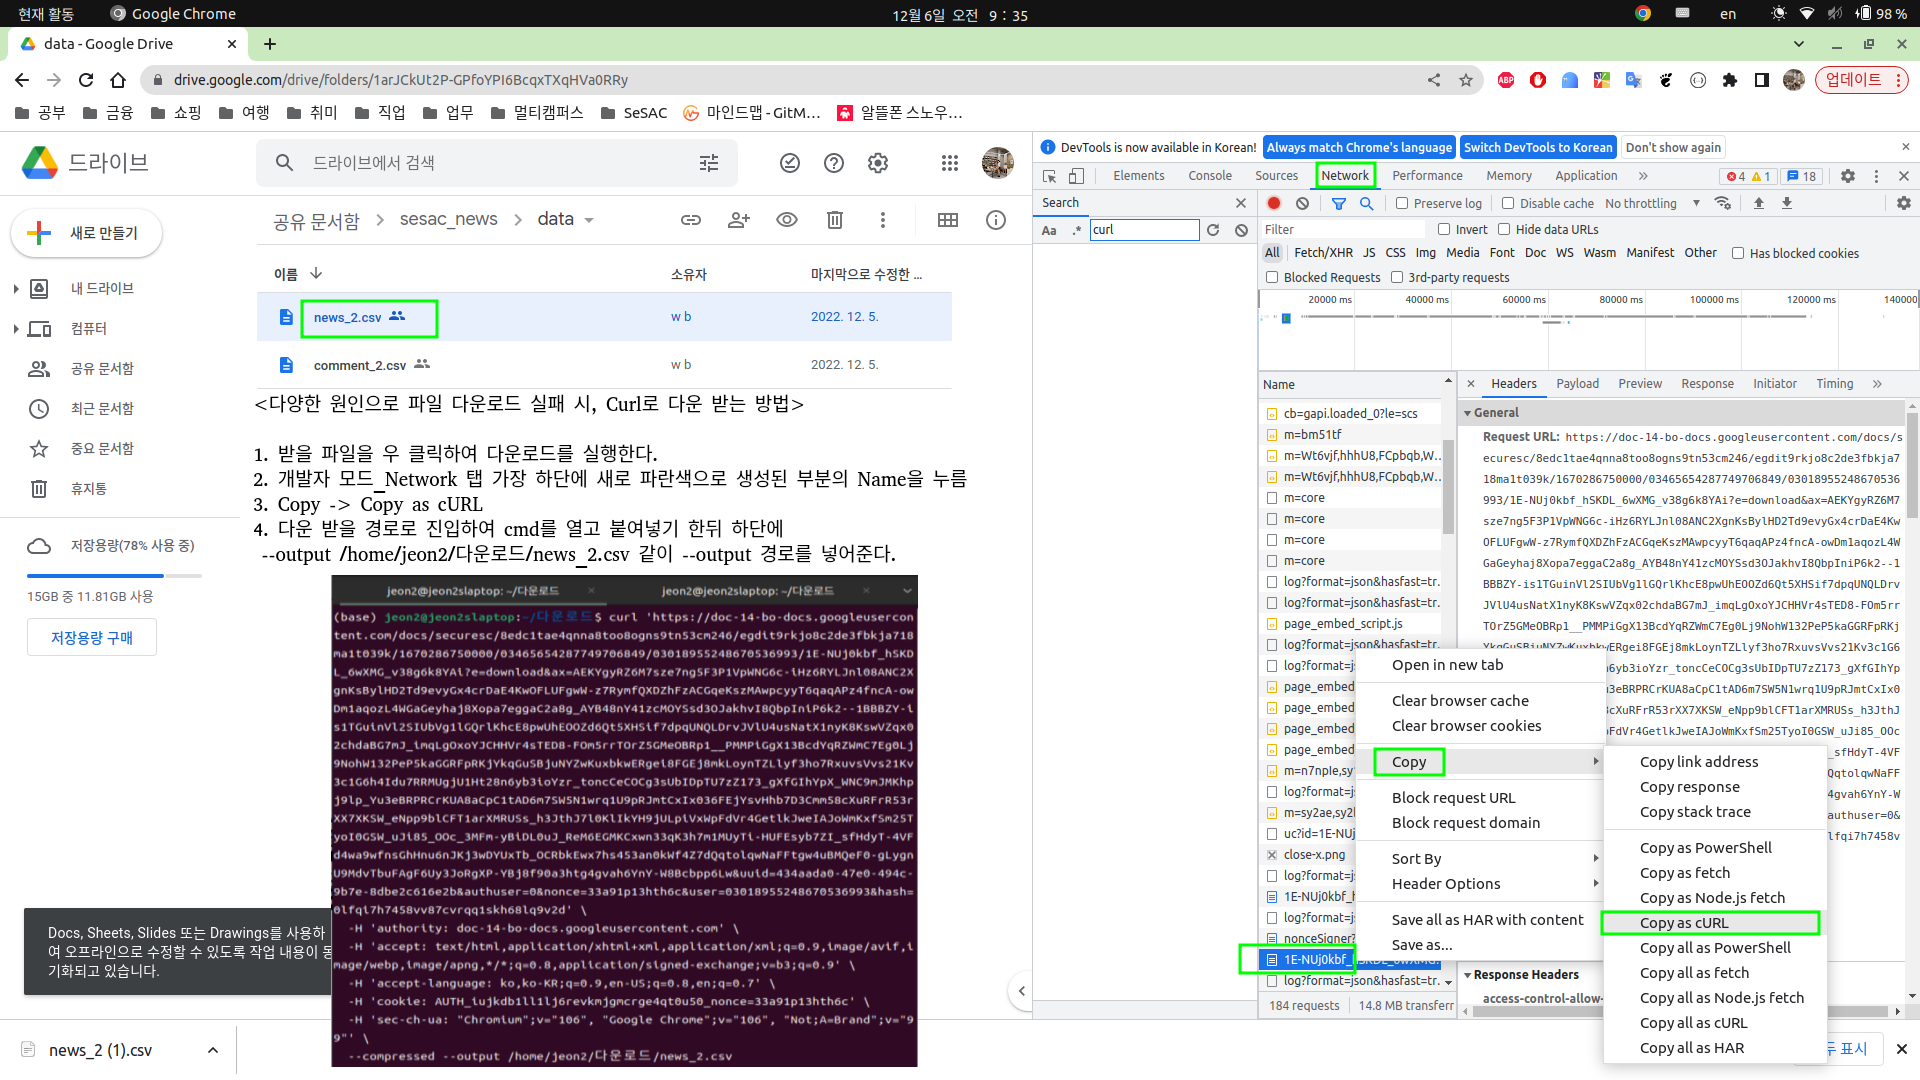Tick the Hide data URLs checkbox
The height and width of the screenshot is (1080, 1920).
point(1504,229)
